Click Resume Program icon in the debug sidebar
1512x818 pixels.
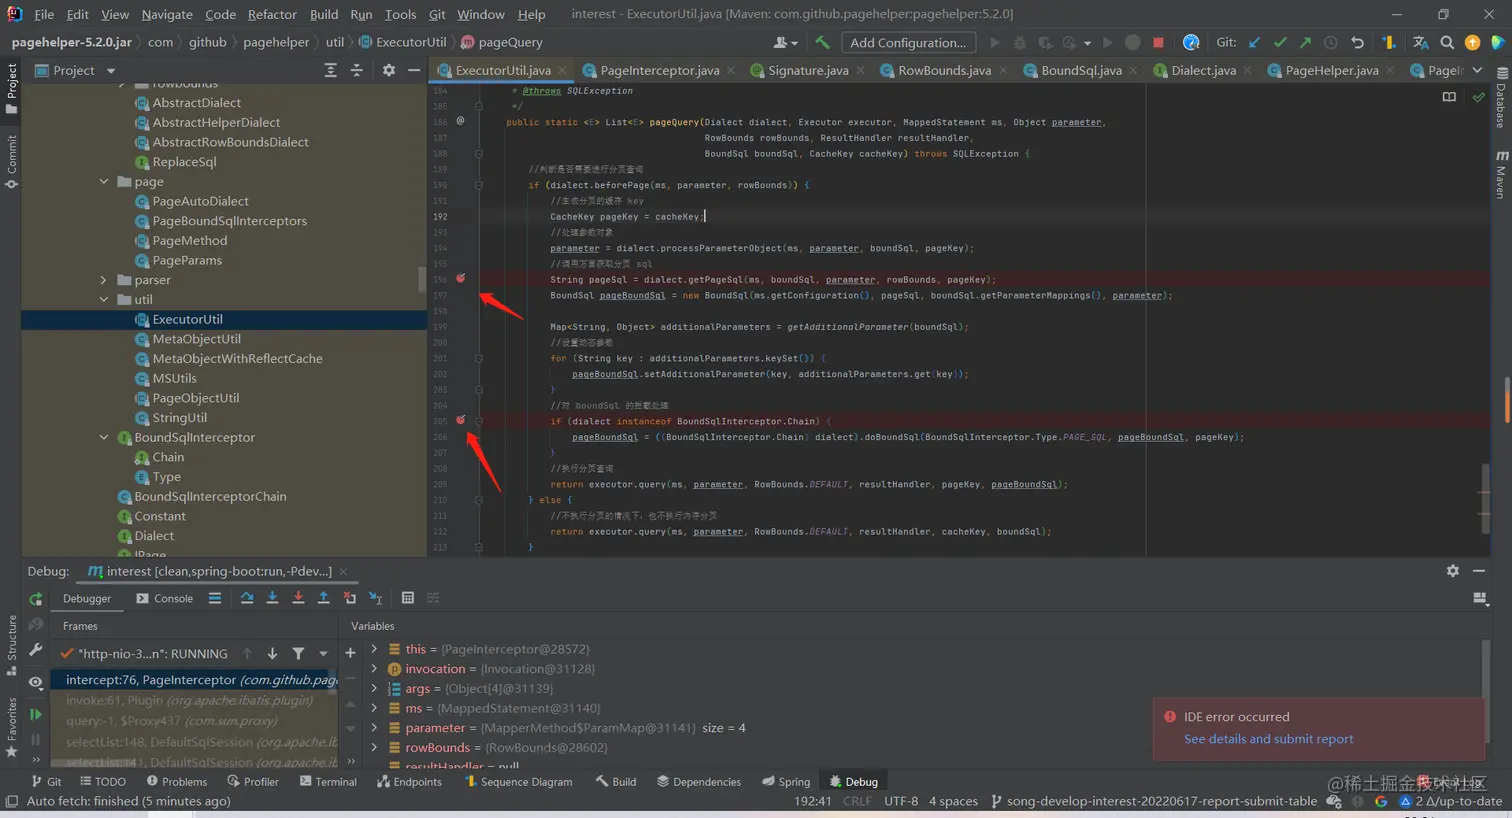coord(36,714)
